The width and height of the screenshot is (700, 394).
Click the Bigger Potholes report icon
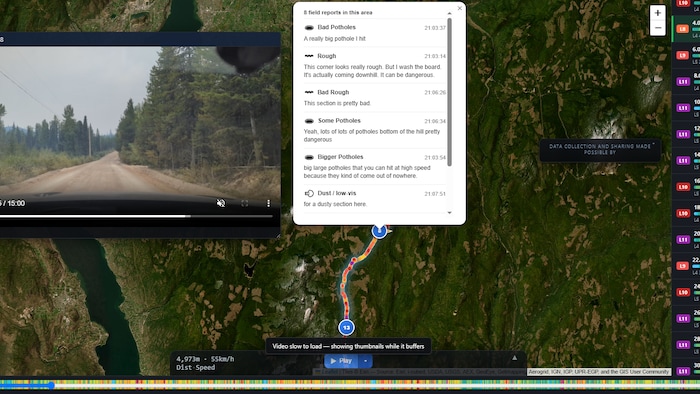click(309, 157)
